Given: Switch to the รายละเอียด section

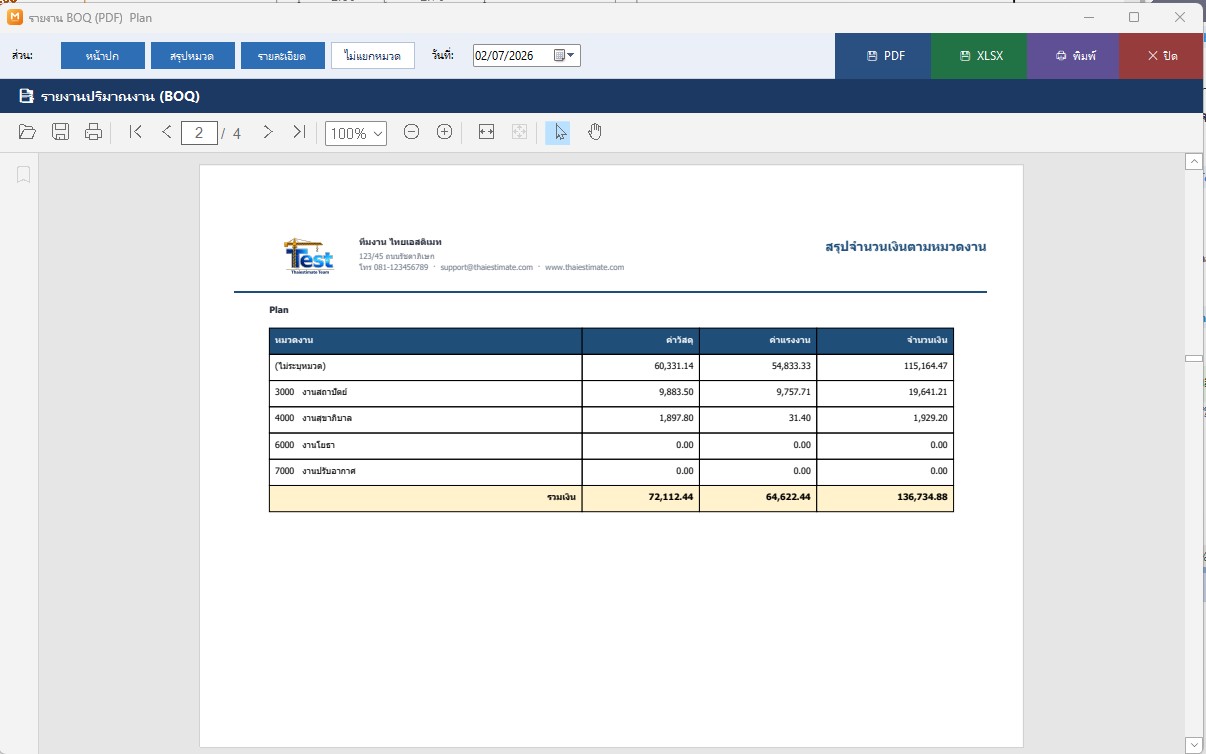Looking at the screenshot, I should tap(281, 56).
